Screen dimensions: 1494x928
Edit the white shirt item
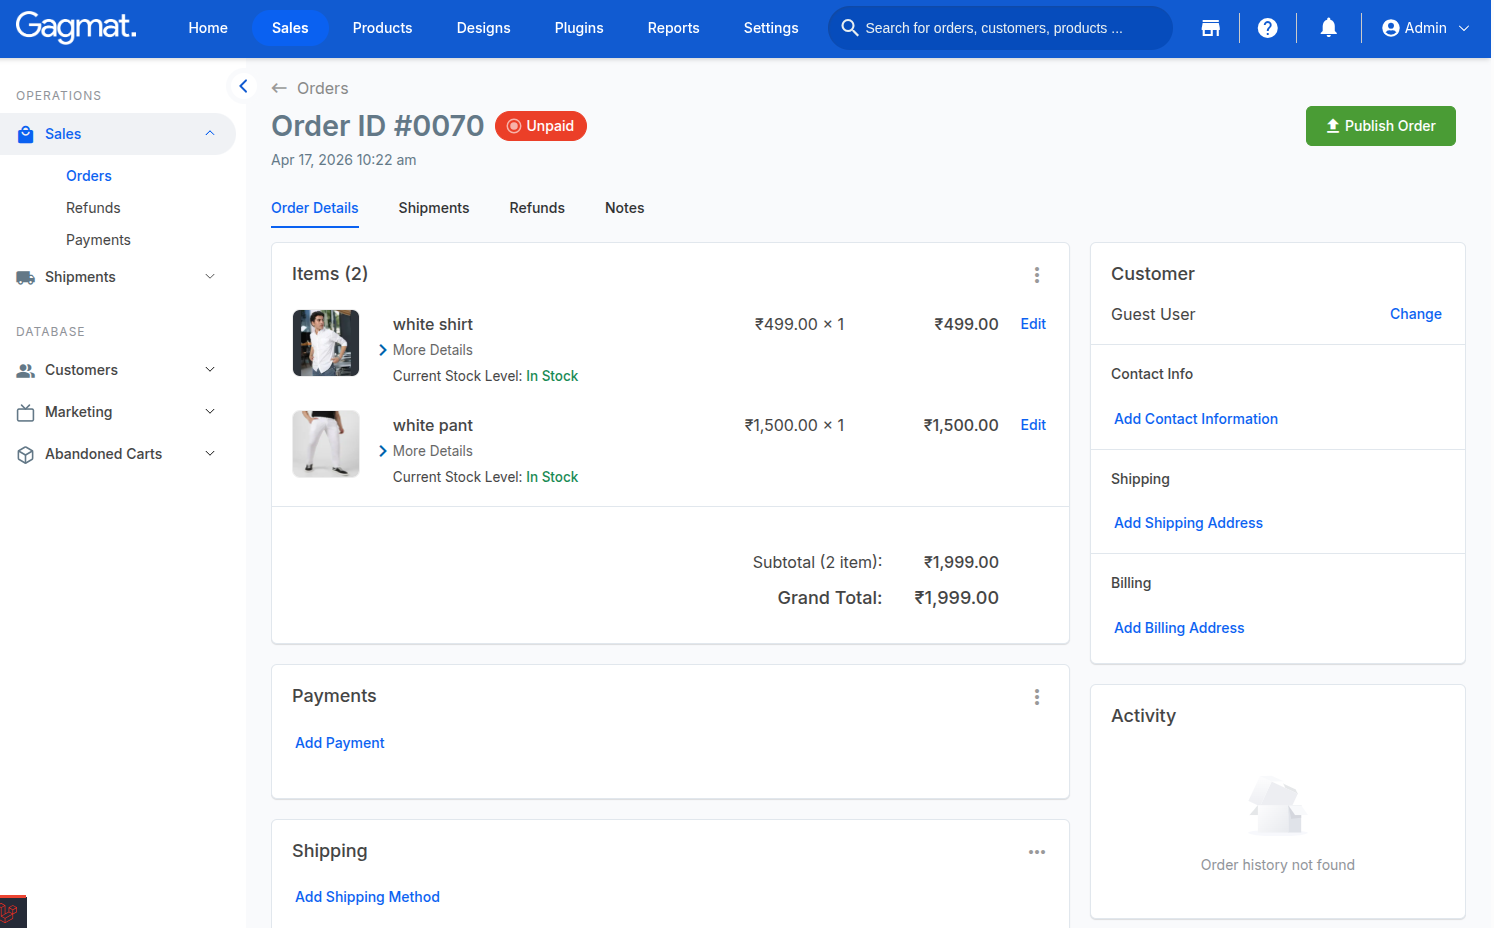coord(1033,324)
